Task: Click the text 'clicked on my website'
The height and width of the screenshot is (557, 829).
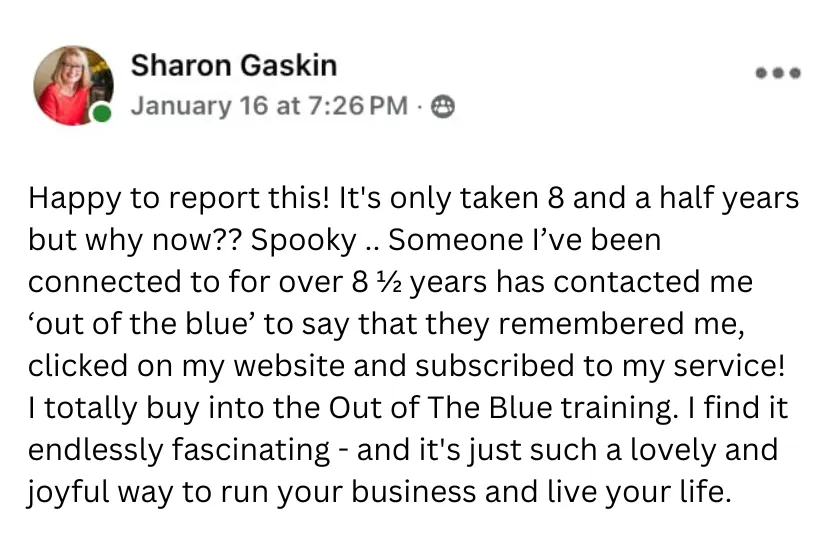Action: (187, 366)
